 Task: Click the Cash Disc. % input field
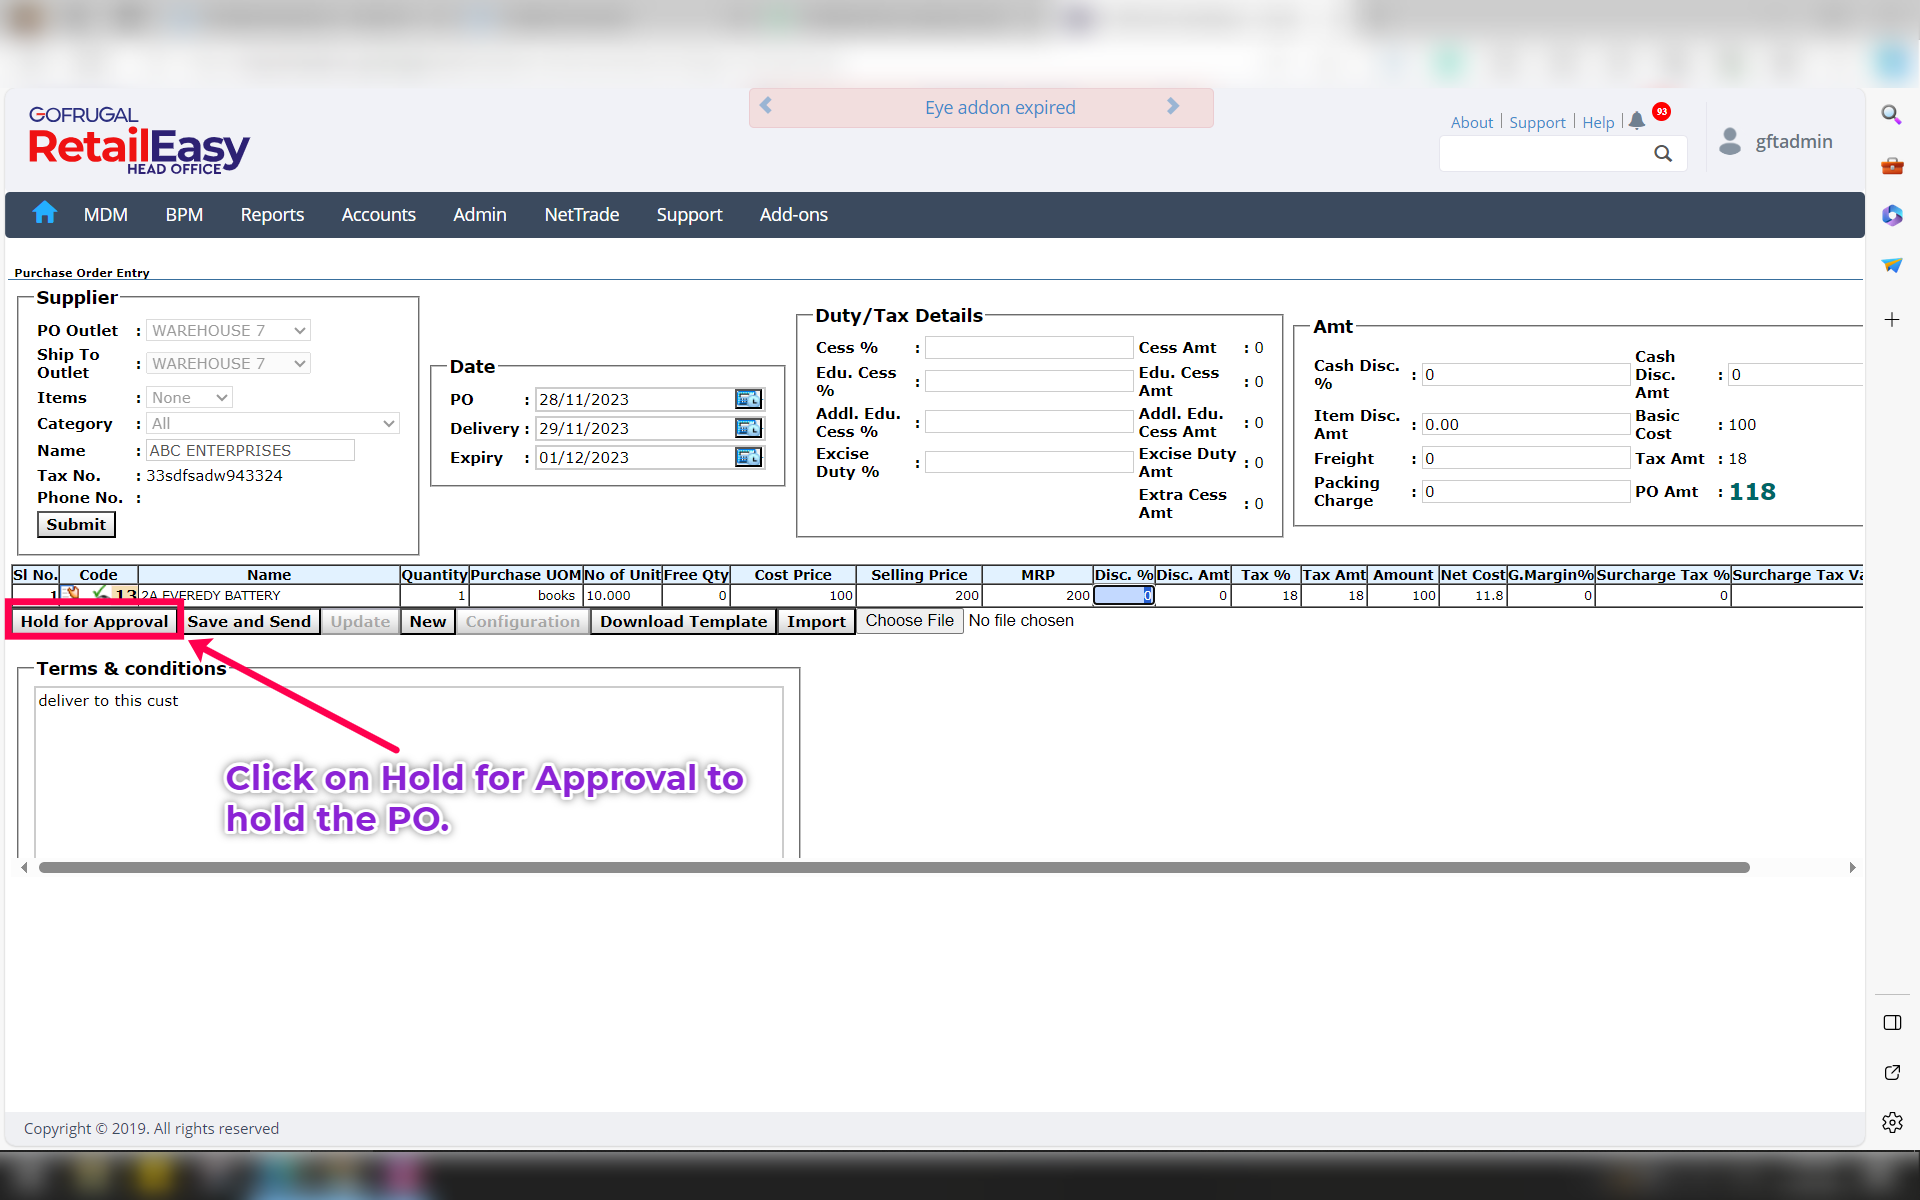click(x=1525, y=374)
